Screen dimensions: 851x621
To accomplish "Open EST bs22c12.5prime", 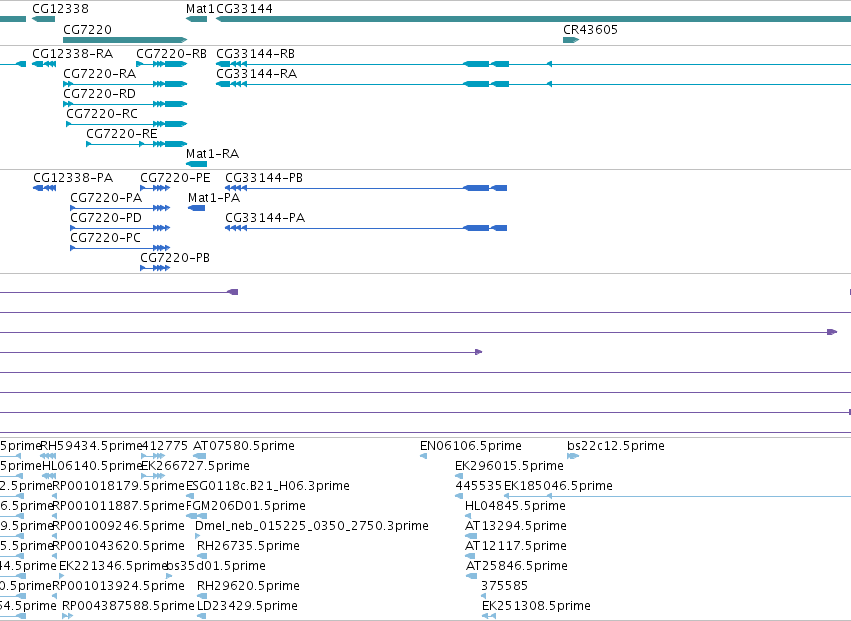I will [573, 456].
